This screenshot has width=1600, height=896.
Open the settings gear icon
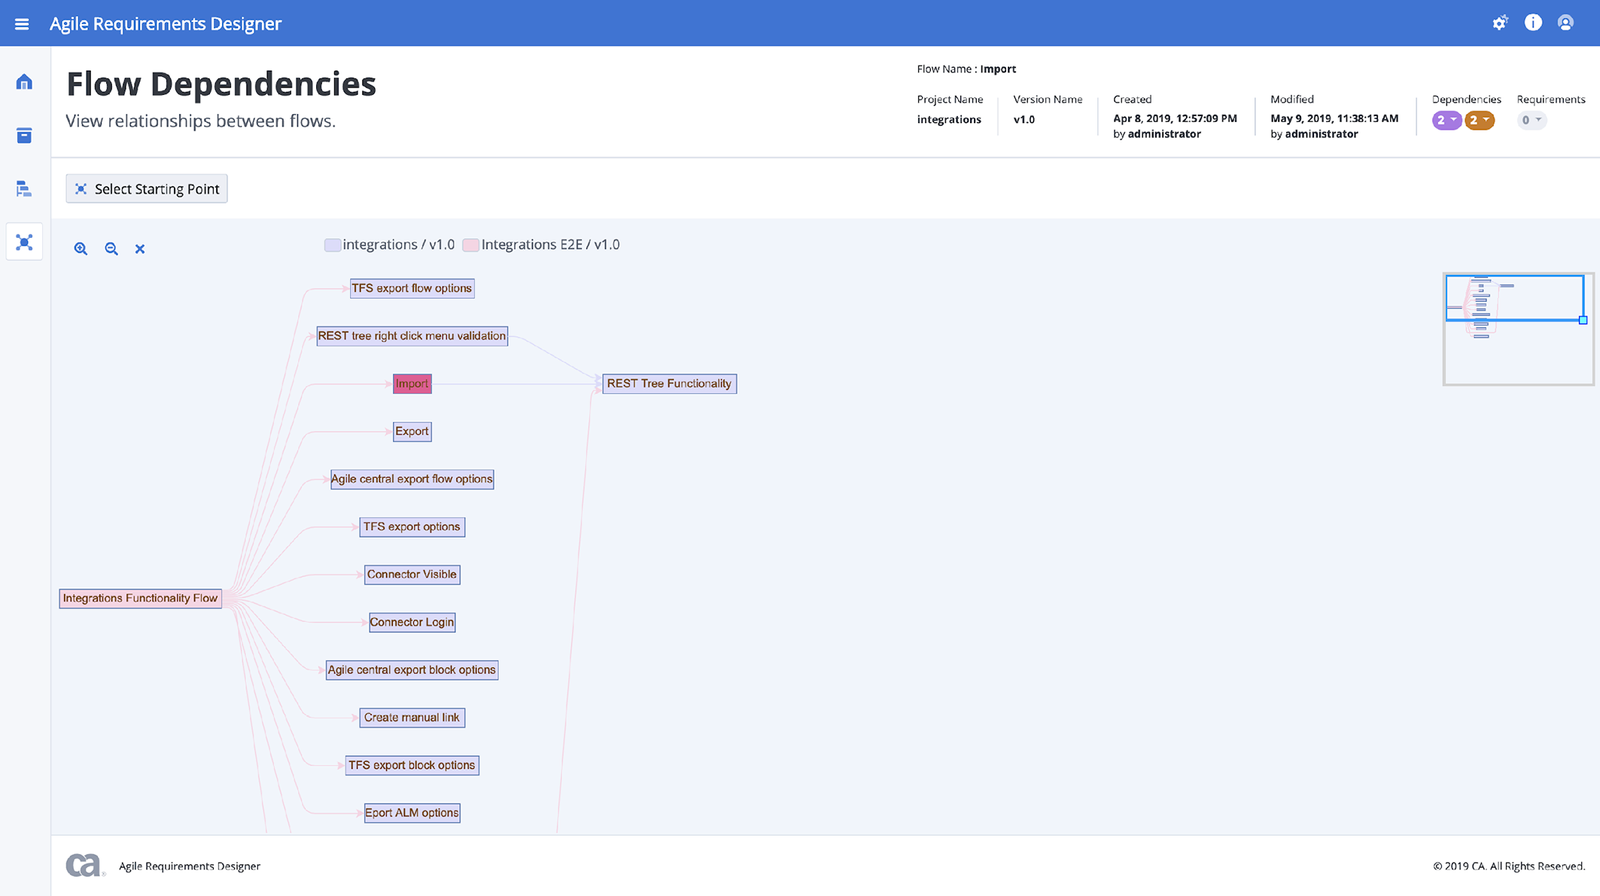tap(1500, 23)
